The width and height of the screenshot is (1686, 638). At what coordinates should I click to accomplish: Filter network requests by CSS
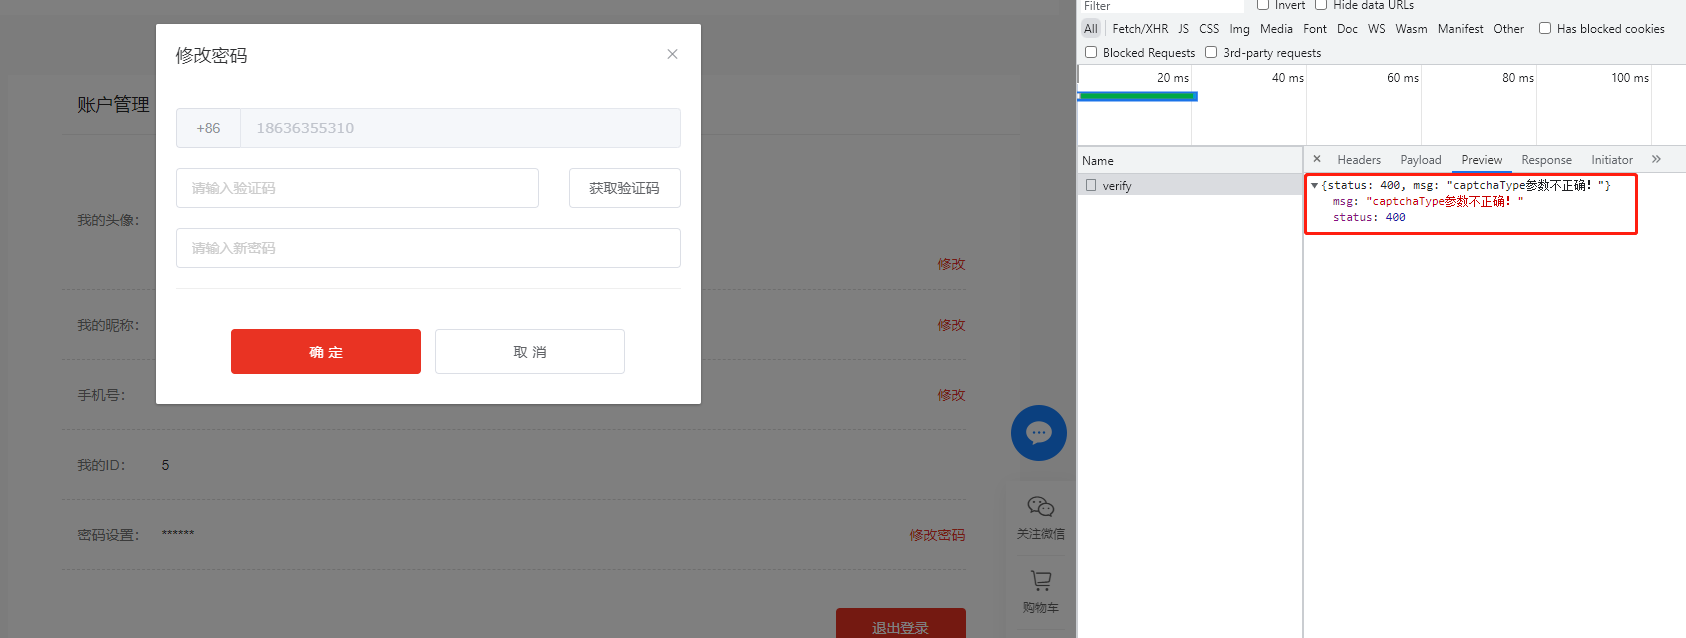tap(1209, 29)
